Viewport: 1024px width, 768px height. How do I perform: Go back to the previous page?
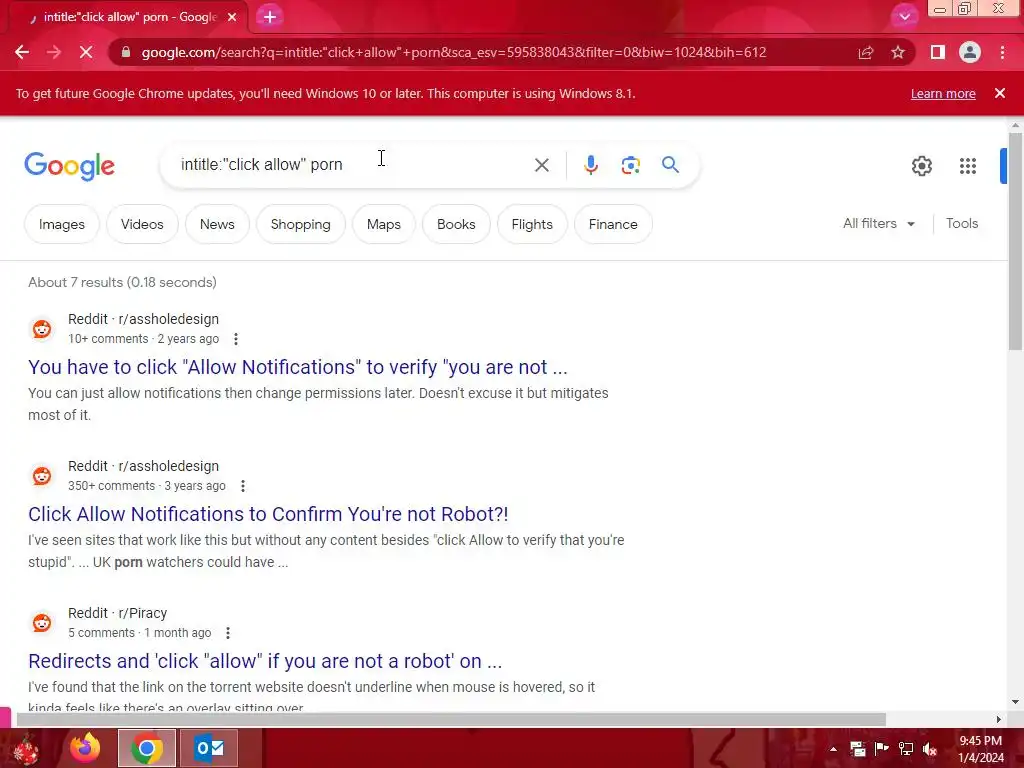tap(22, 52)
